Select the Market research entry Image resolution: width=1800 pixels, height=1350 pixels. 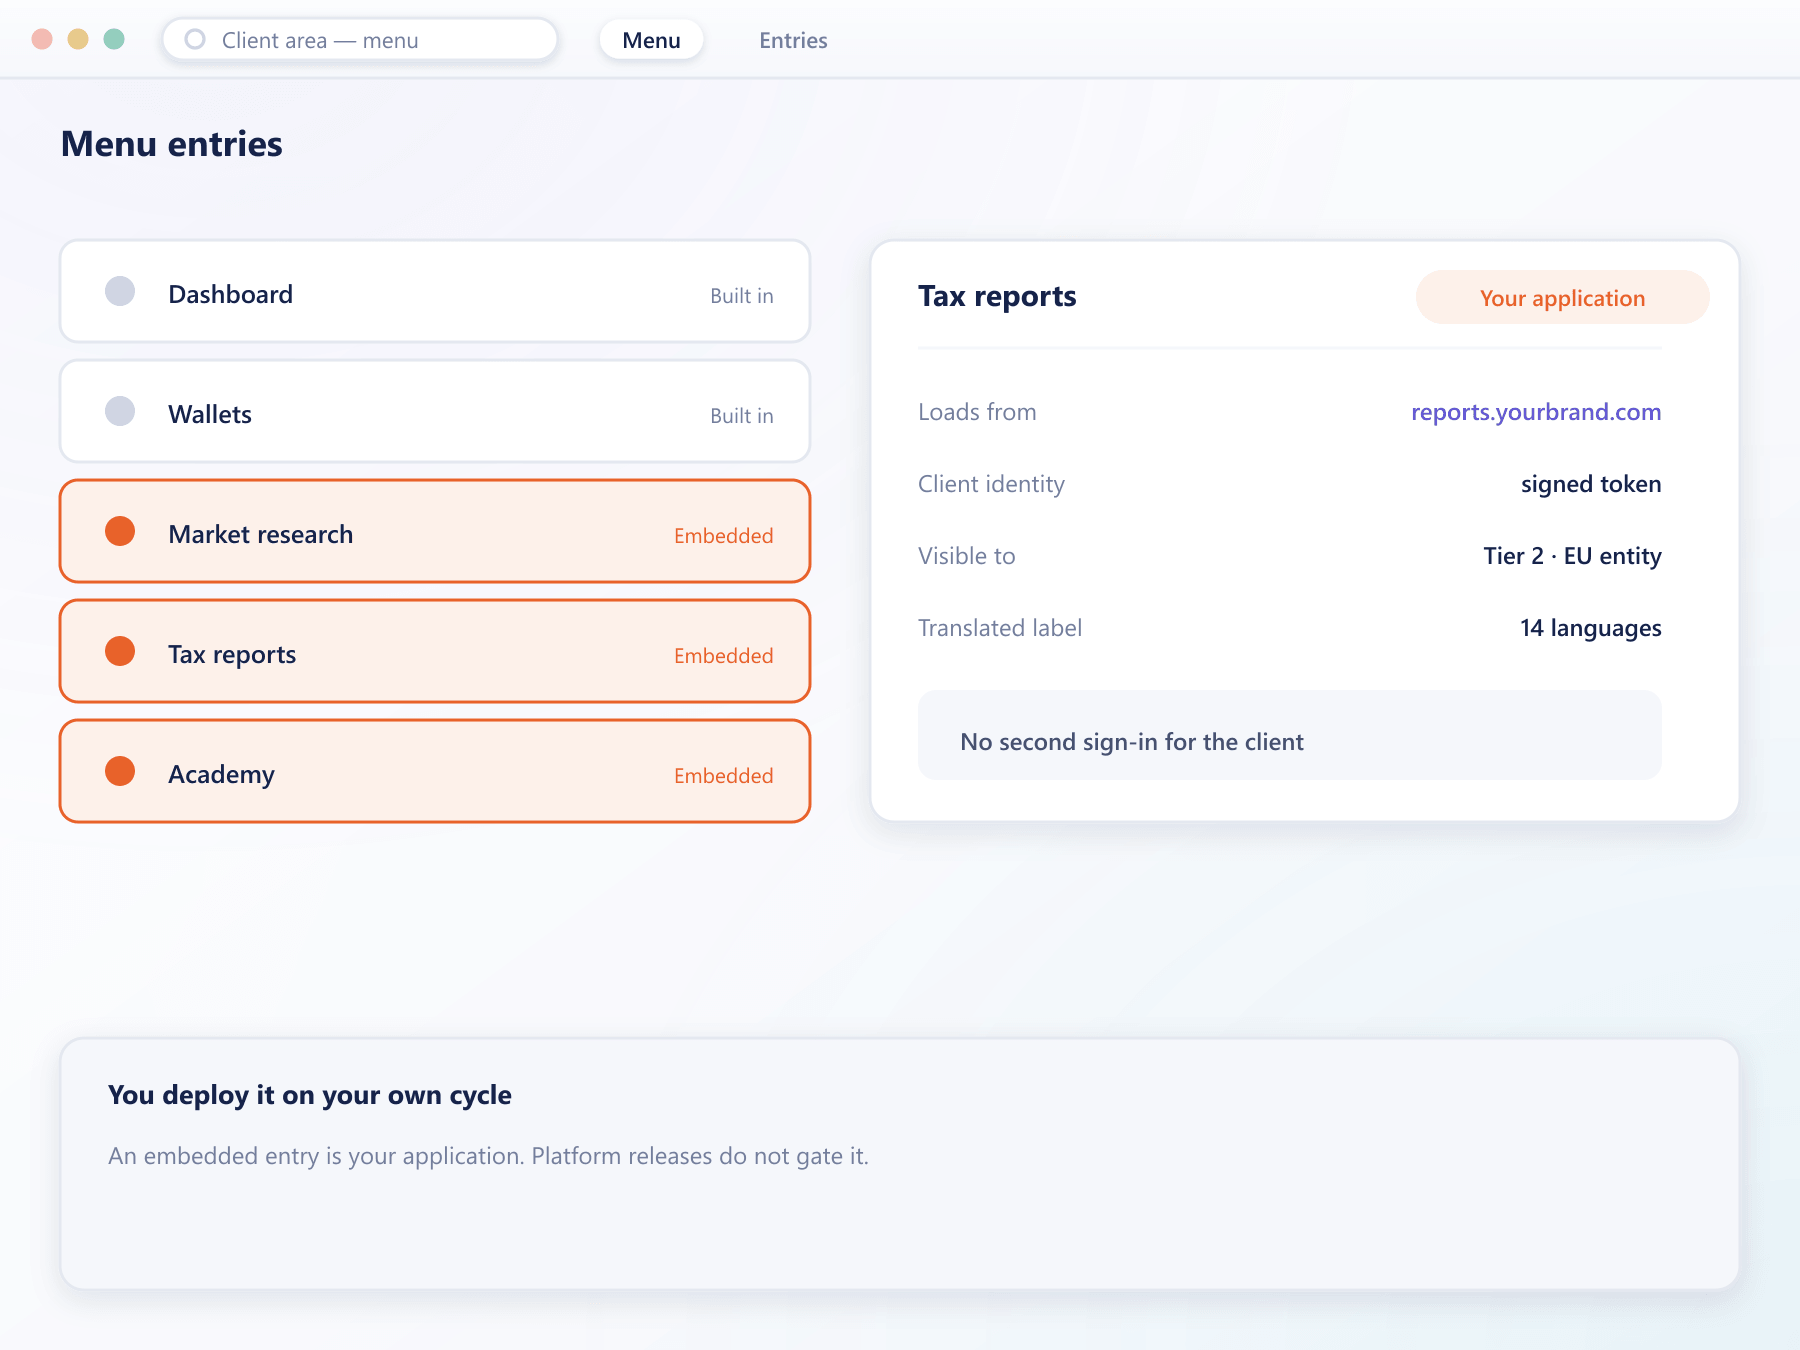[x=435, y=531]
